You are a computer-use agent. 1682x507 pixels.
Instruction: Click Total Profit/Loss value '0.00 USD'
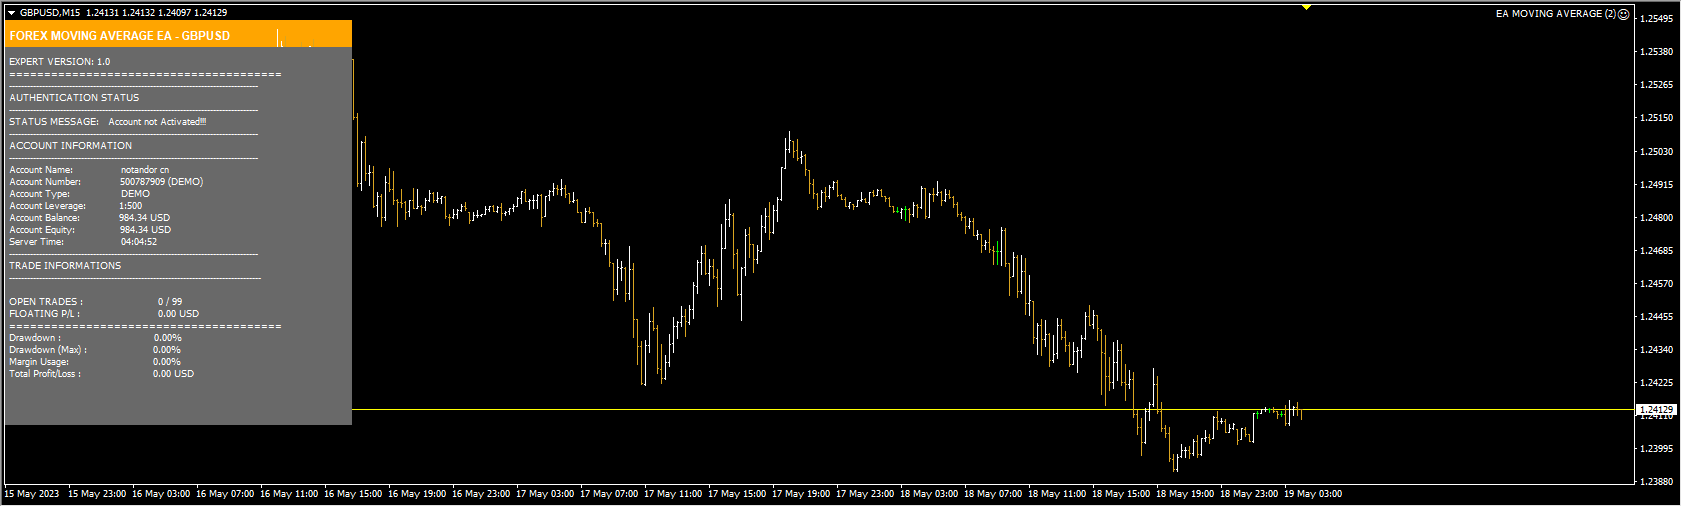tap(173, 374)
